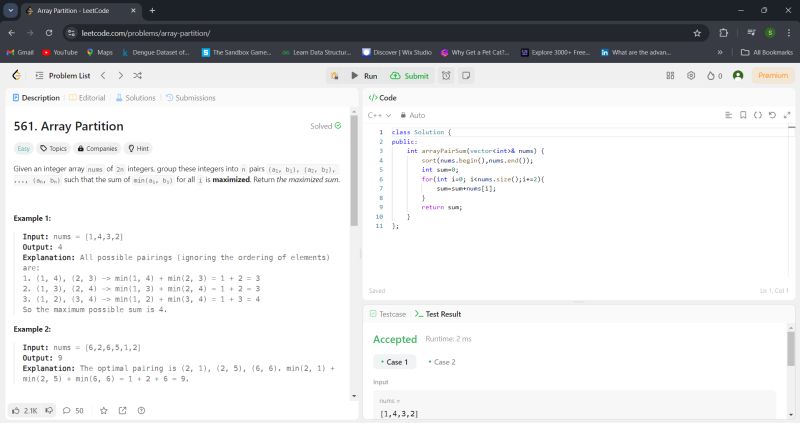Click the Easy difficulty label
The width and height of the screenshot is (800, 423).
pos(23,148)
